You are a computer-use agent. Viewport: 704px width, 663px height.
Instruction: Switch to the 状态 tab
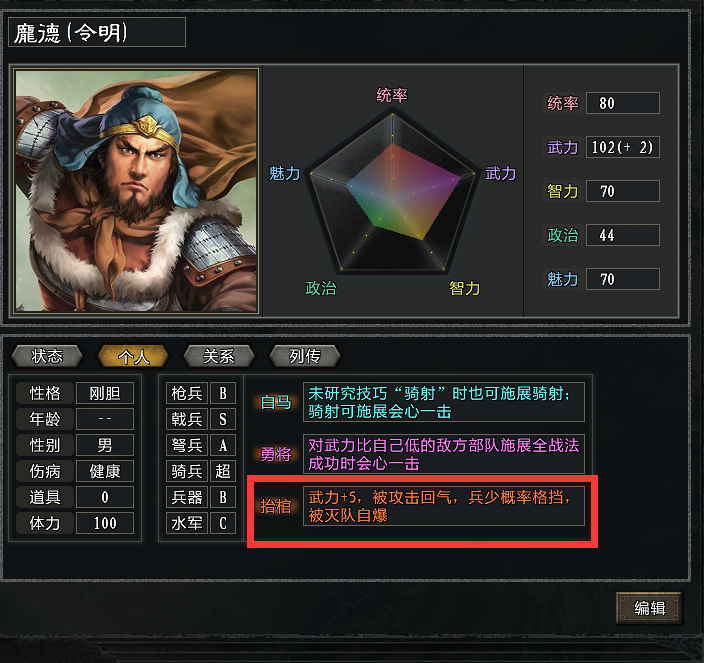(47, 356)
